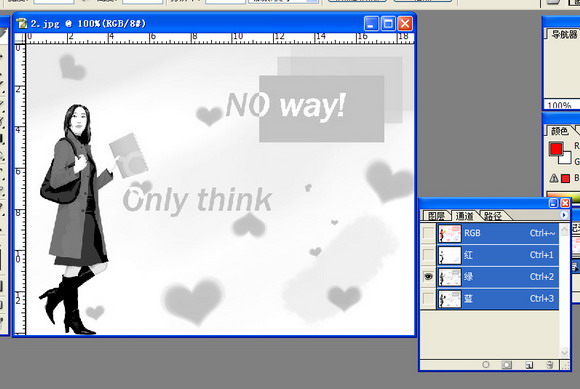Viewport: 580px width, 389px height.
Task: Select the 通道 (Channels) tab
Action: 464,216
